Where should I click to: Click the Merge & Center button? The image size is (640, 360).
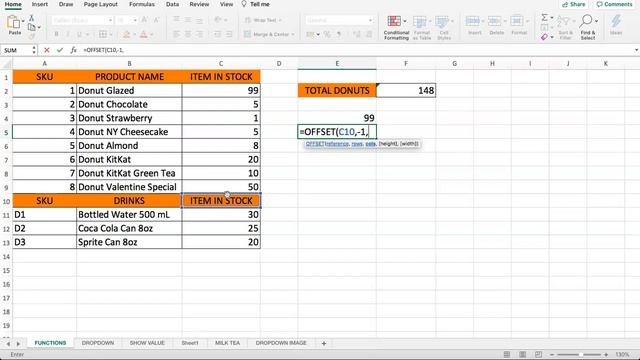269,34
